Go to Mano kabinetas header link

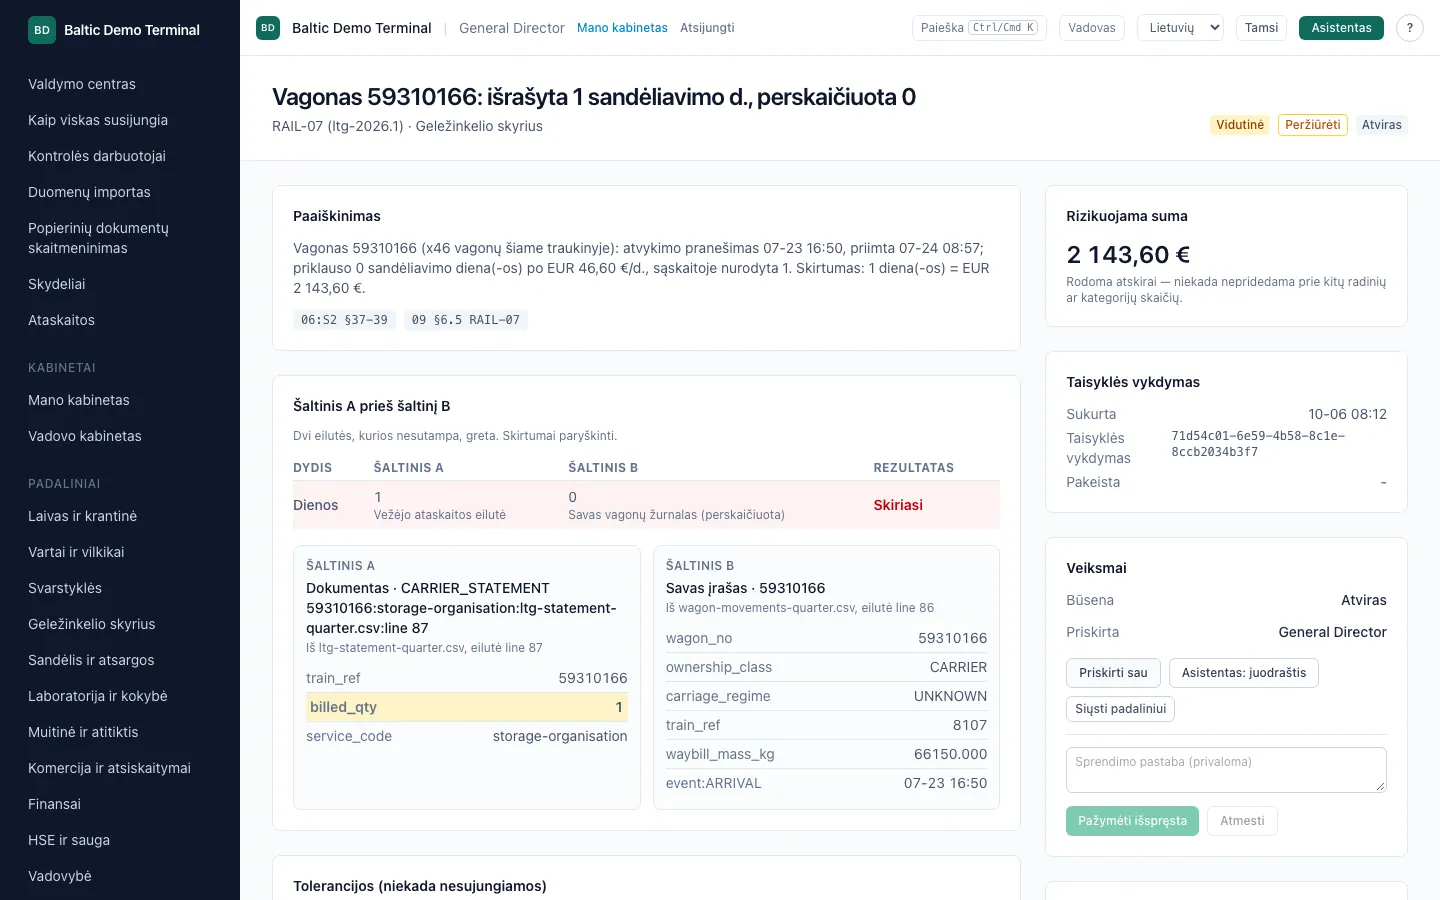pyautogui.click(x=622, y=28)
